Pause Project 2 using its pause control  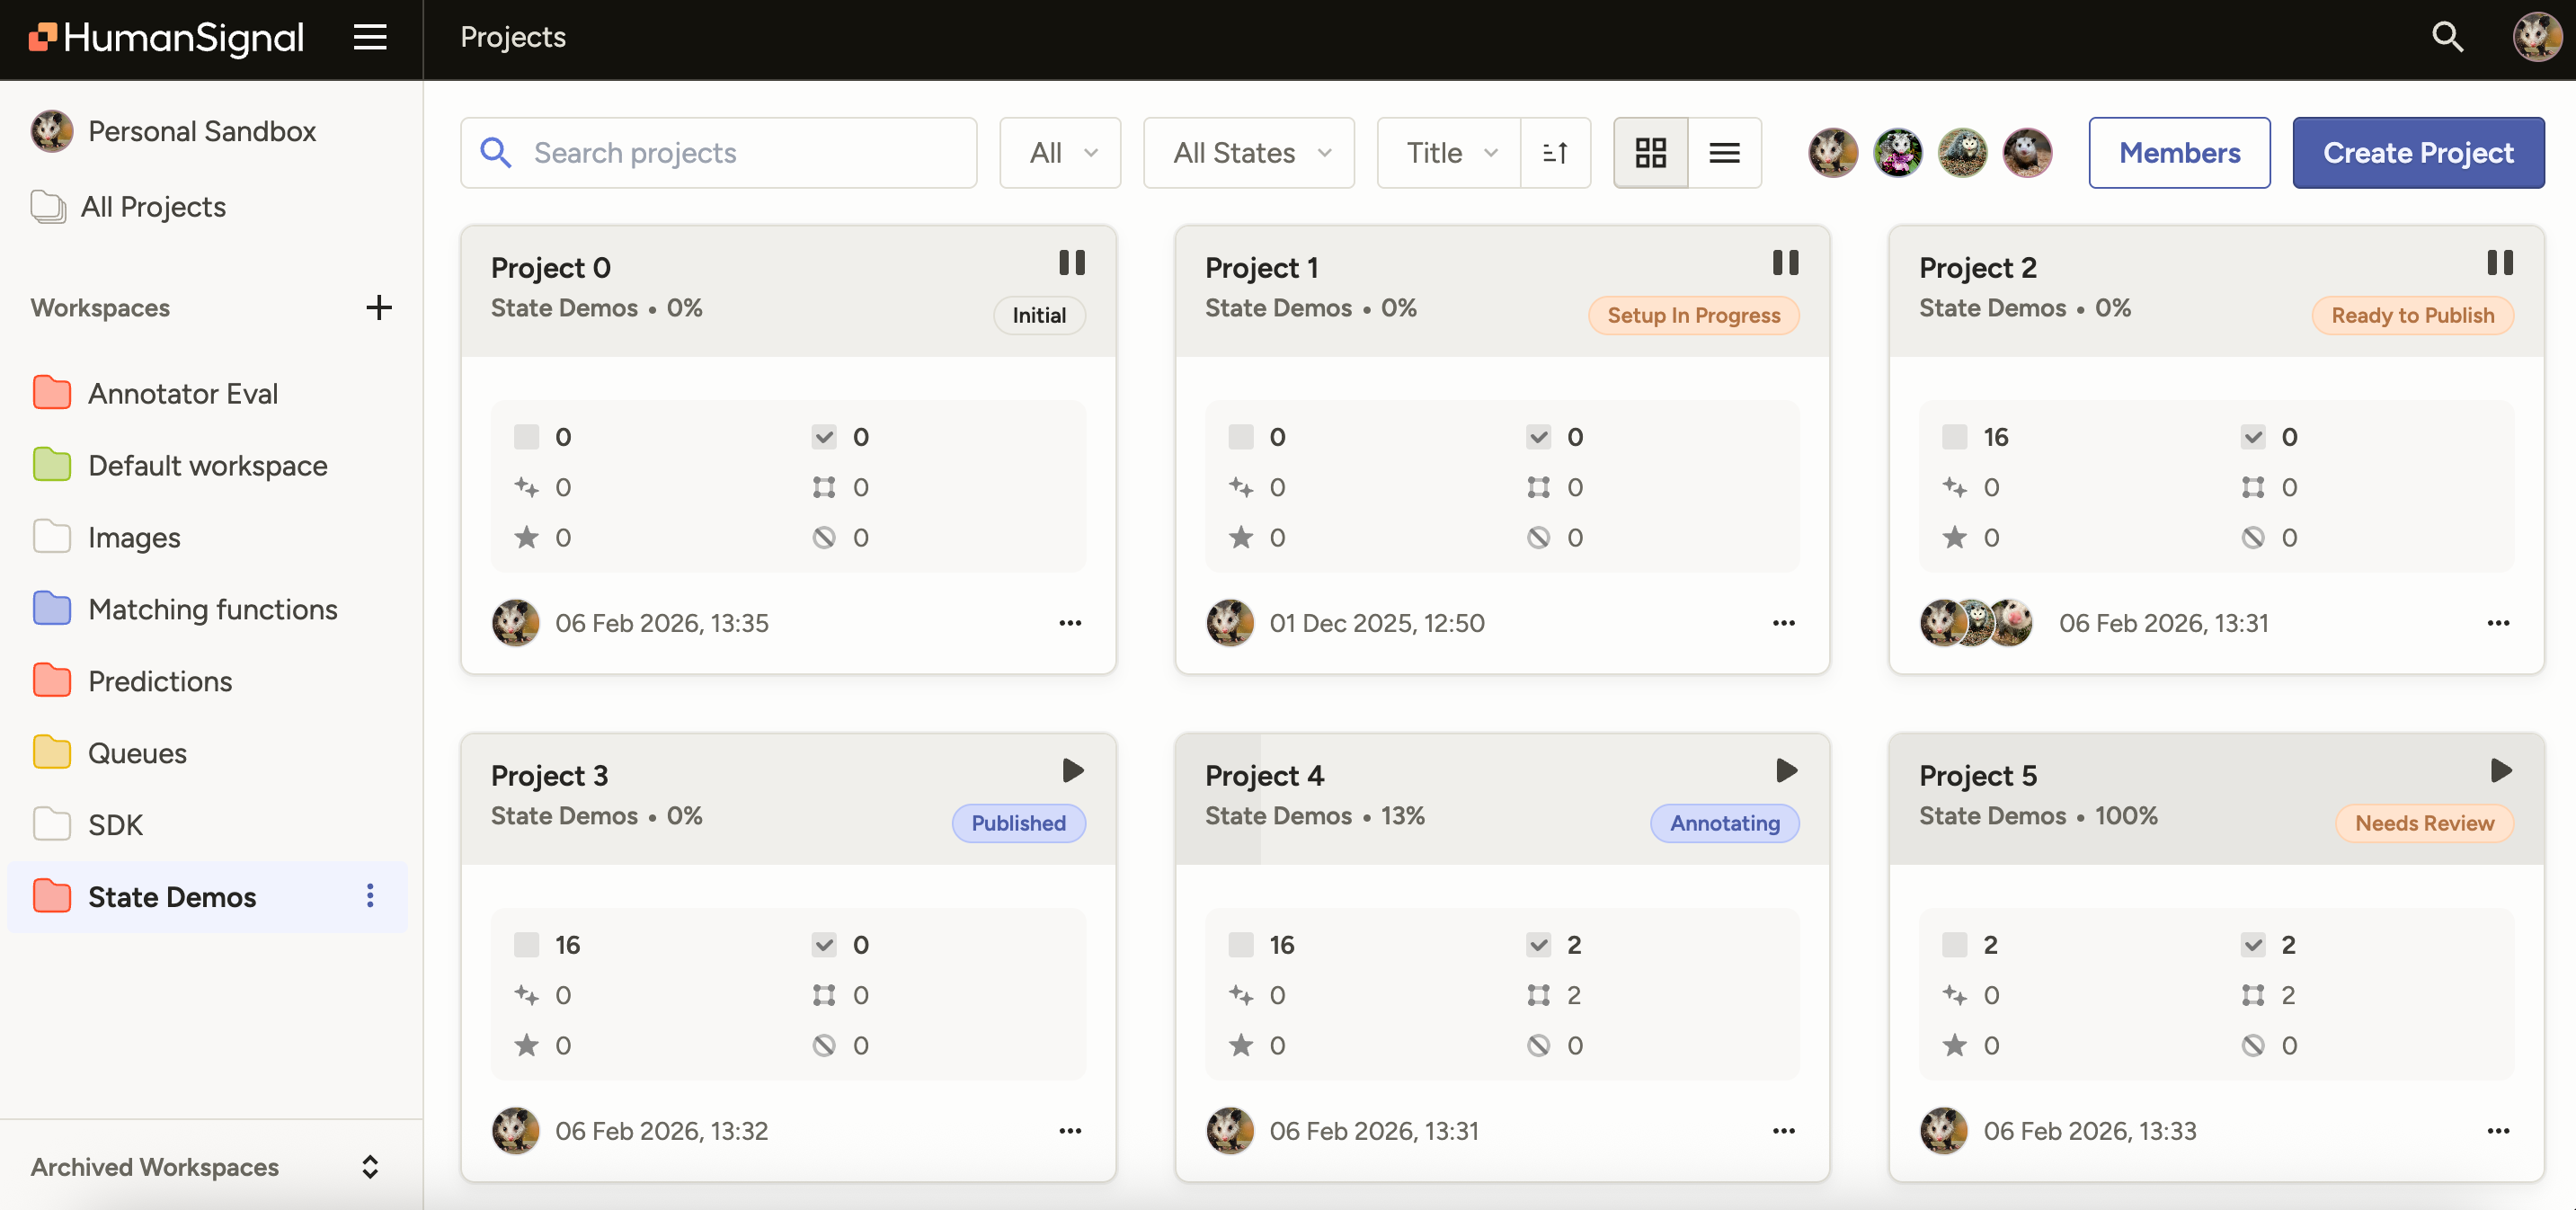(x=2500, y=262)
